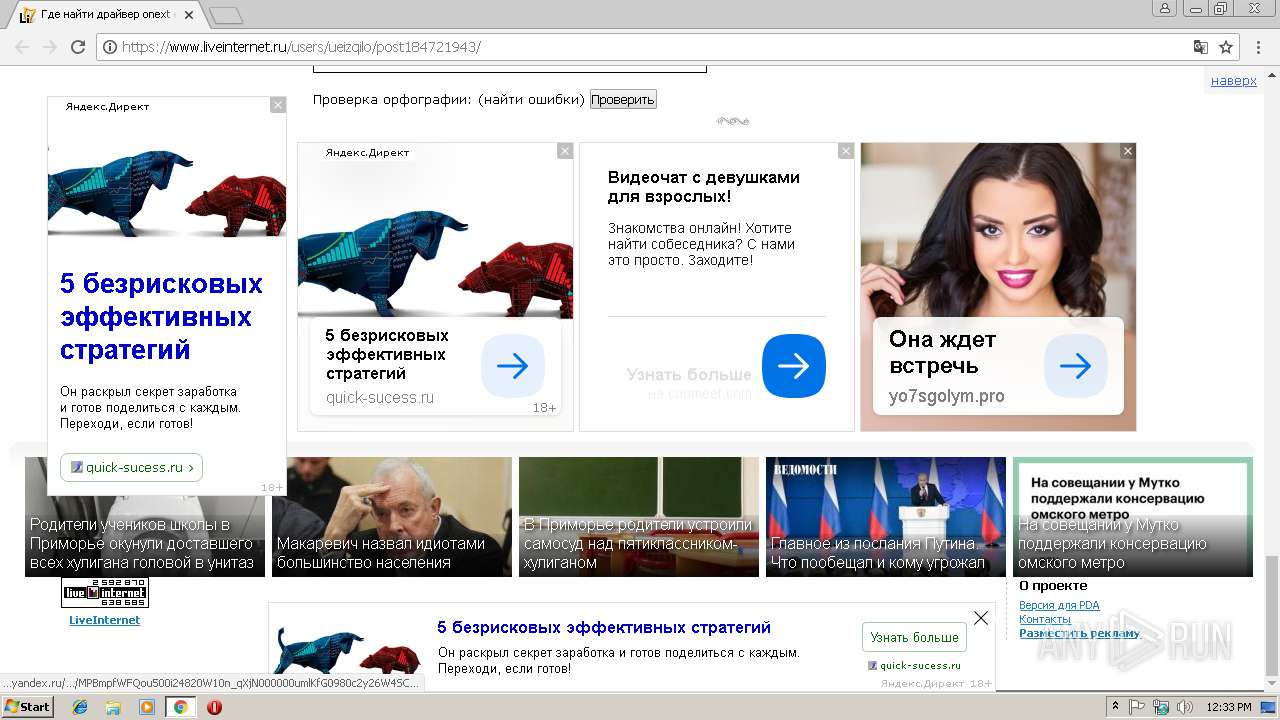Click the network icon in the system tray

pos(1161,707)
